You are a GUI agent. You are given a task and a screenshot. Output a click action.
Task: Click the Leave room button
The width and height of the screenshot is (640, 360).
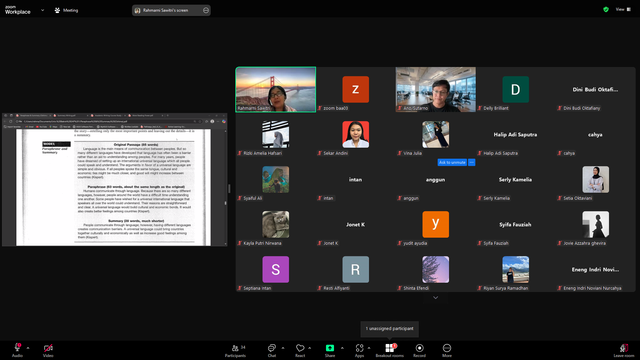624,350
